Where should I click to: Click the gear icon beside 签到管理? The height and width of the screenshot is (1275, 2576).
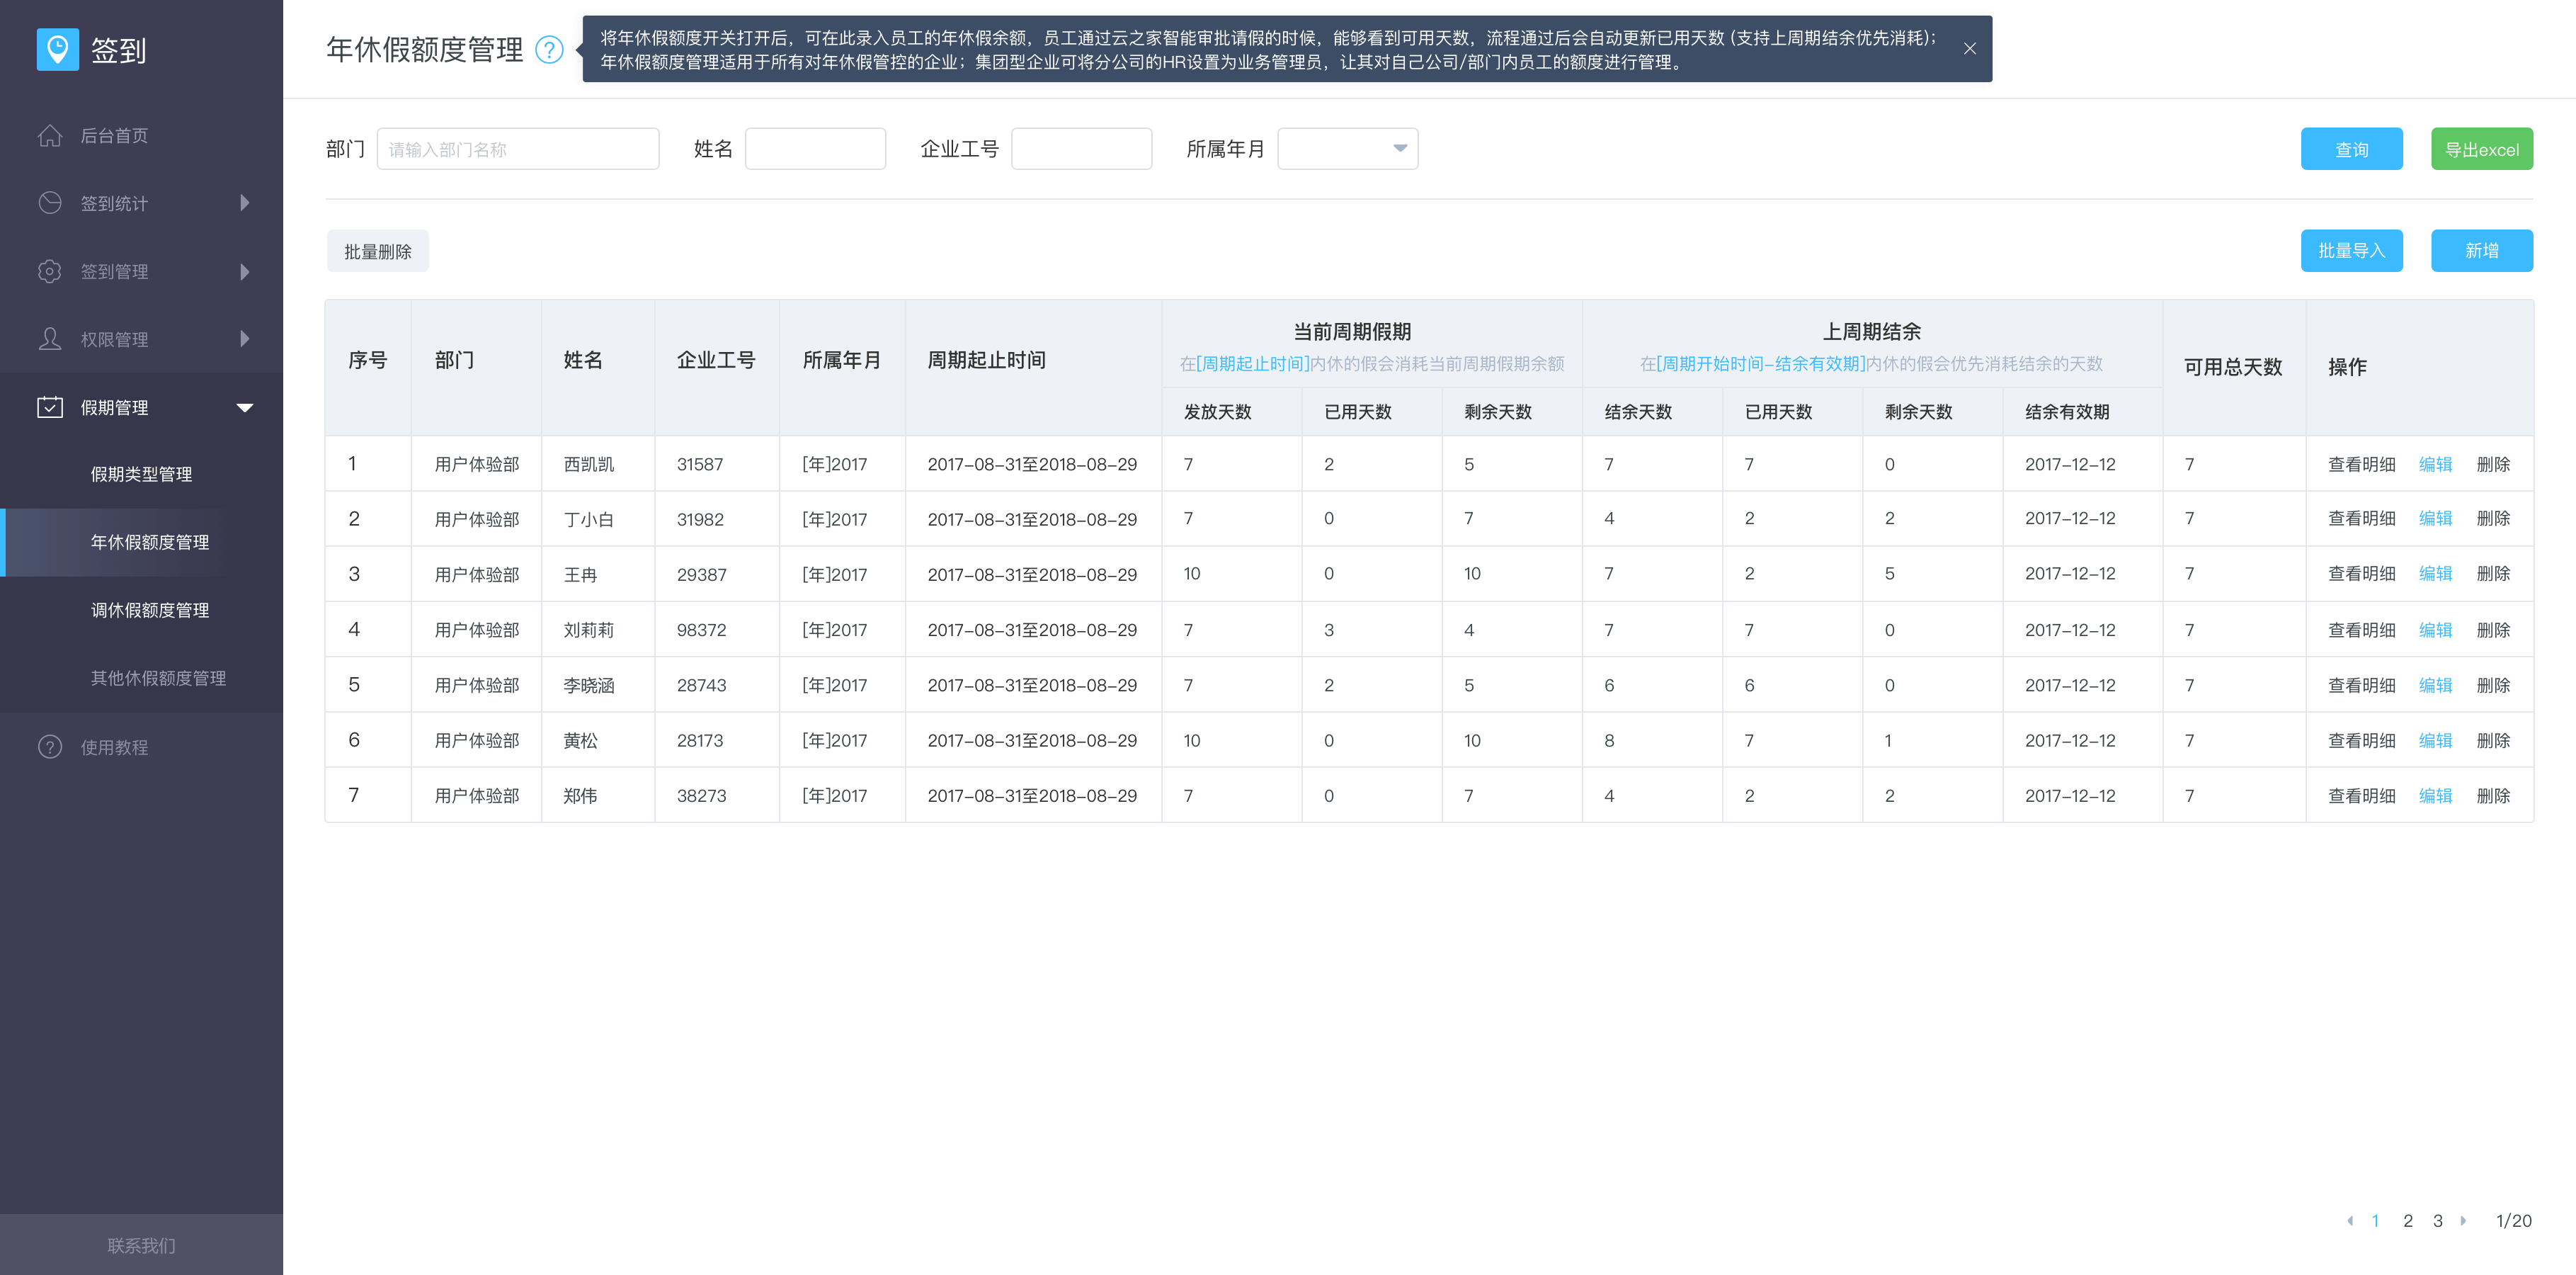(x=50, y=271)
